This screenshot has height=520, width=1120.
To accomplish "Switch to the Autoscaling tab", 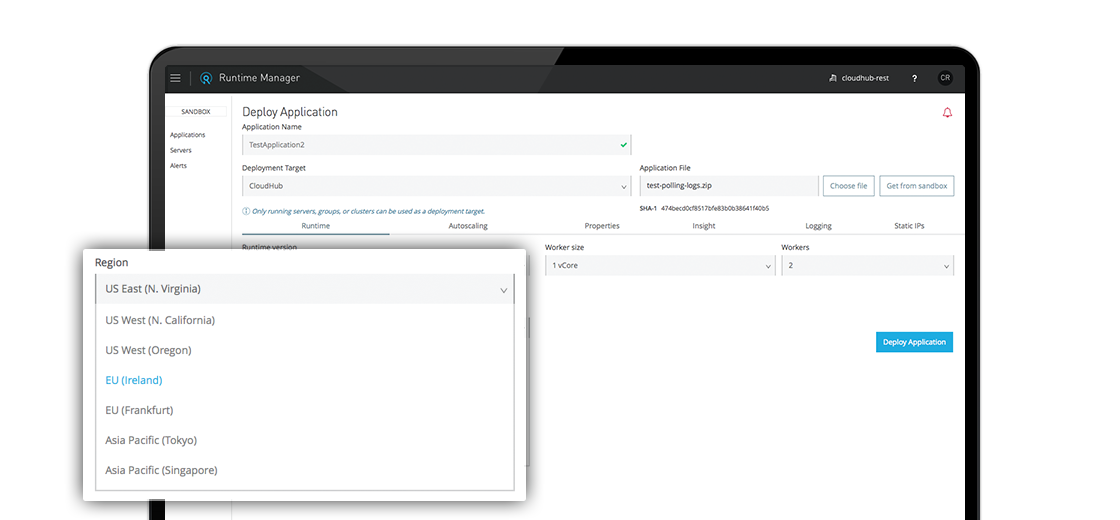I will 468,226.
